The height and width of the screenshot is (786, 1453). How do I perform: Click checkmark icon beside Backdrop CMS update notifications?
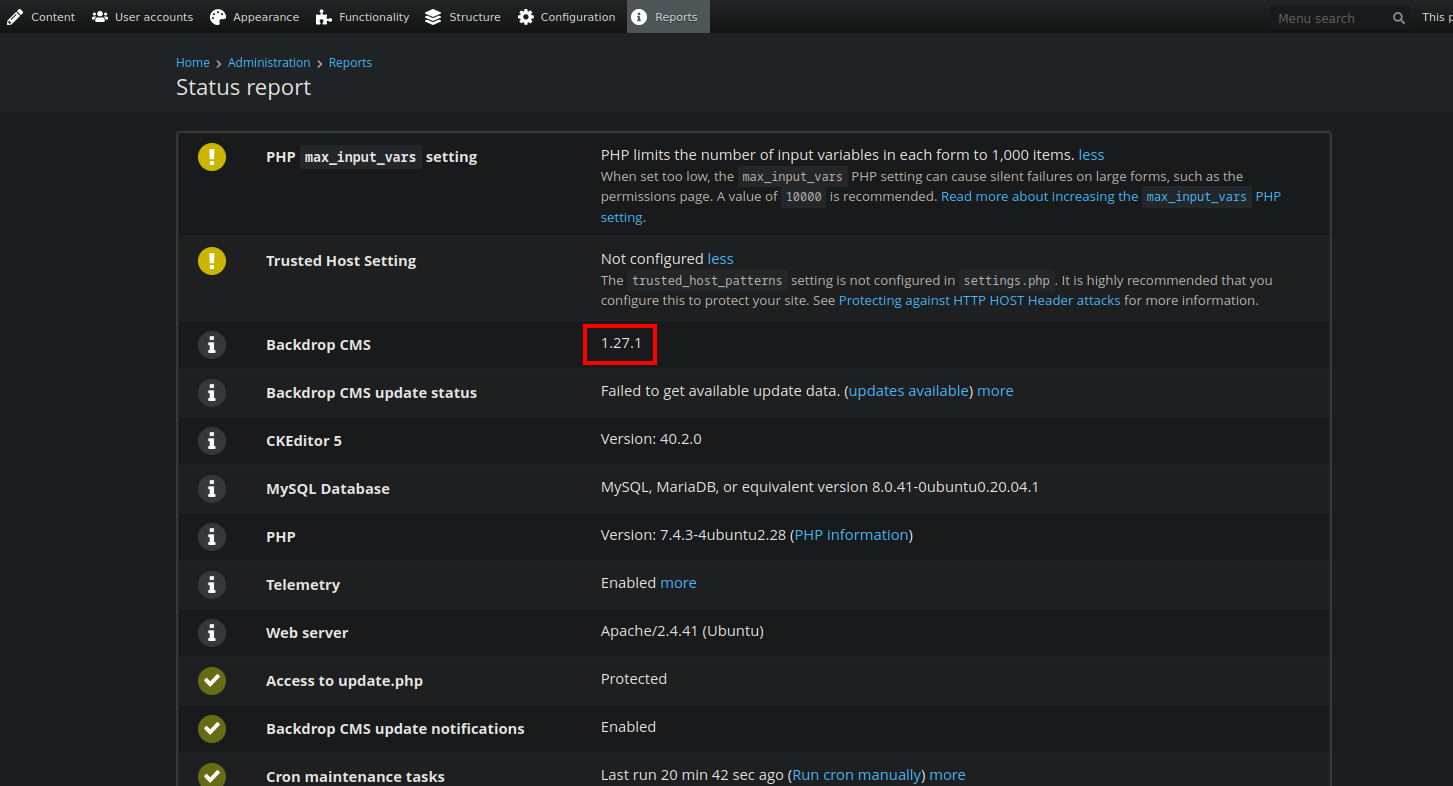click(x=212, y=729)
